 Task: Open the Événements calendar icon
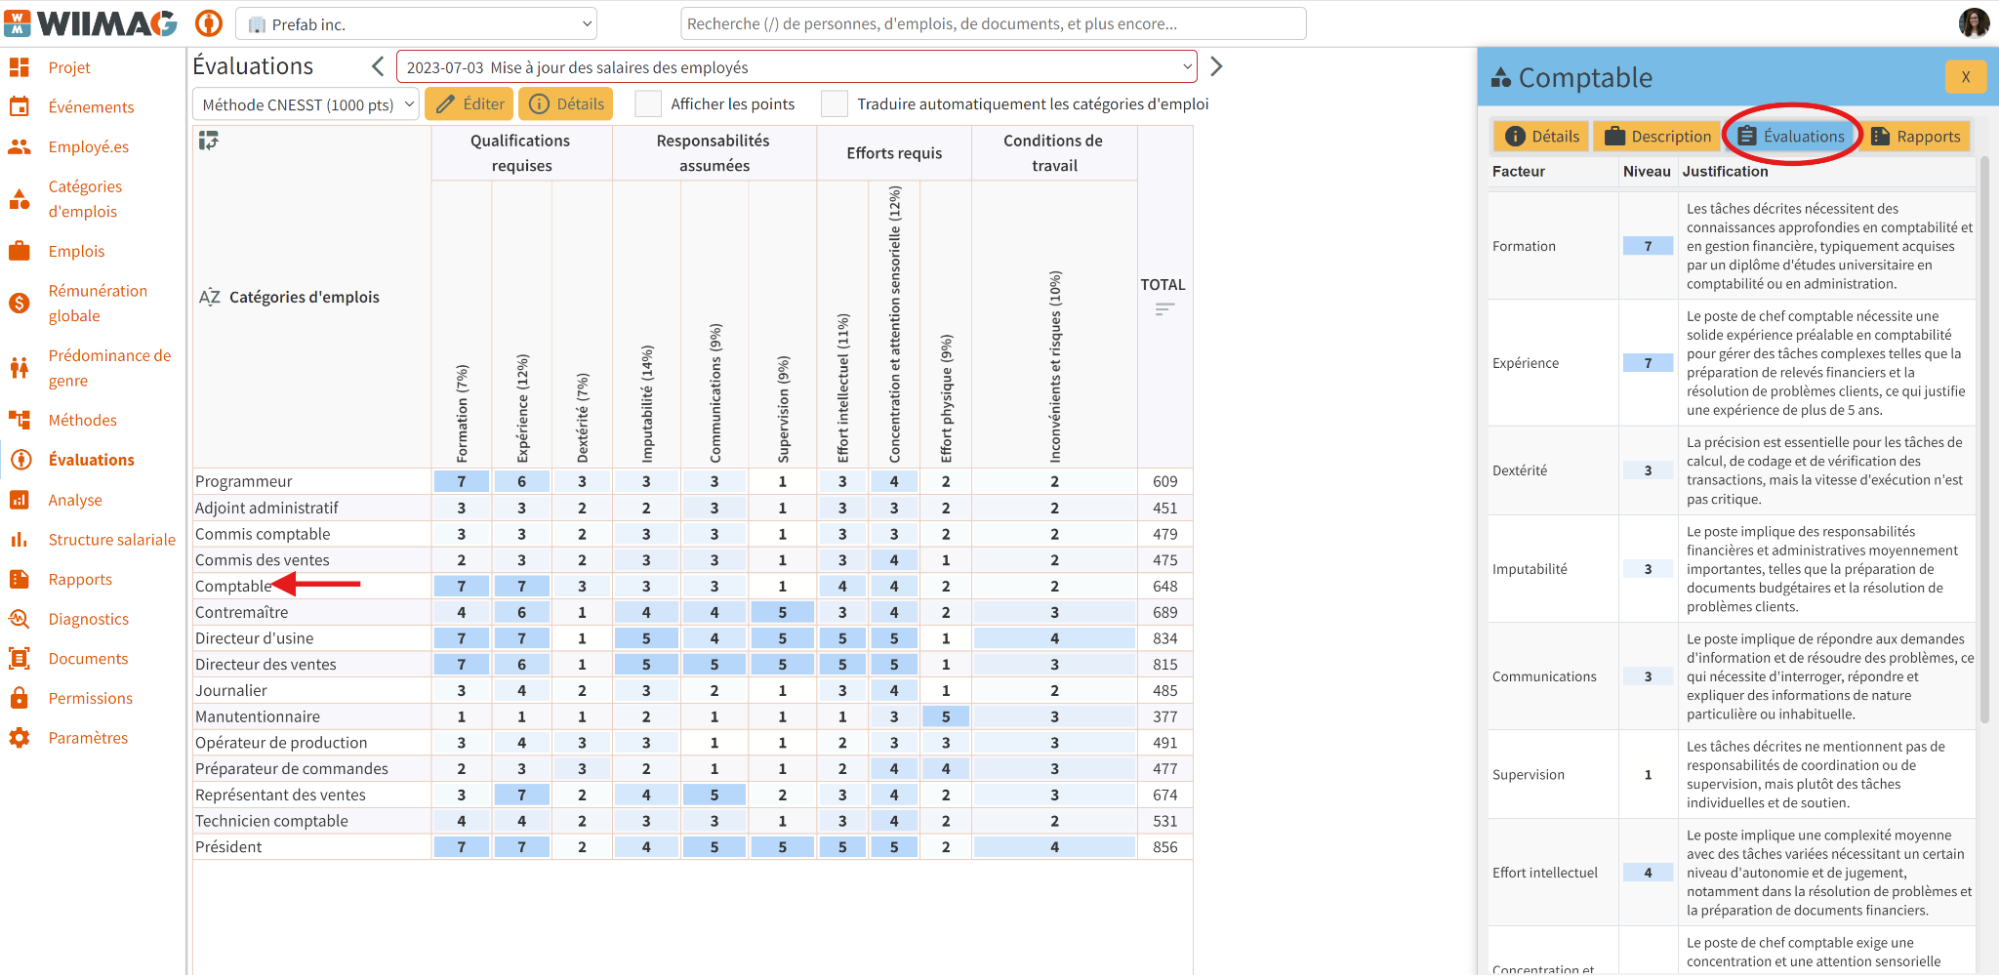tap(19, 106)
